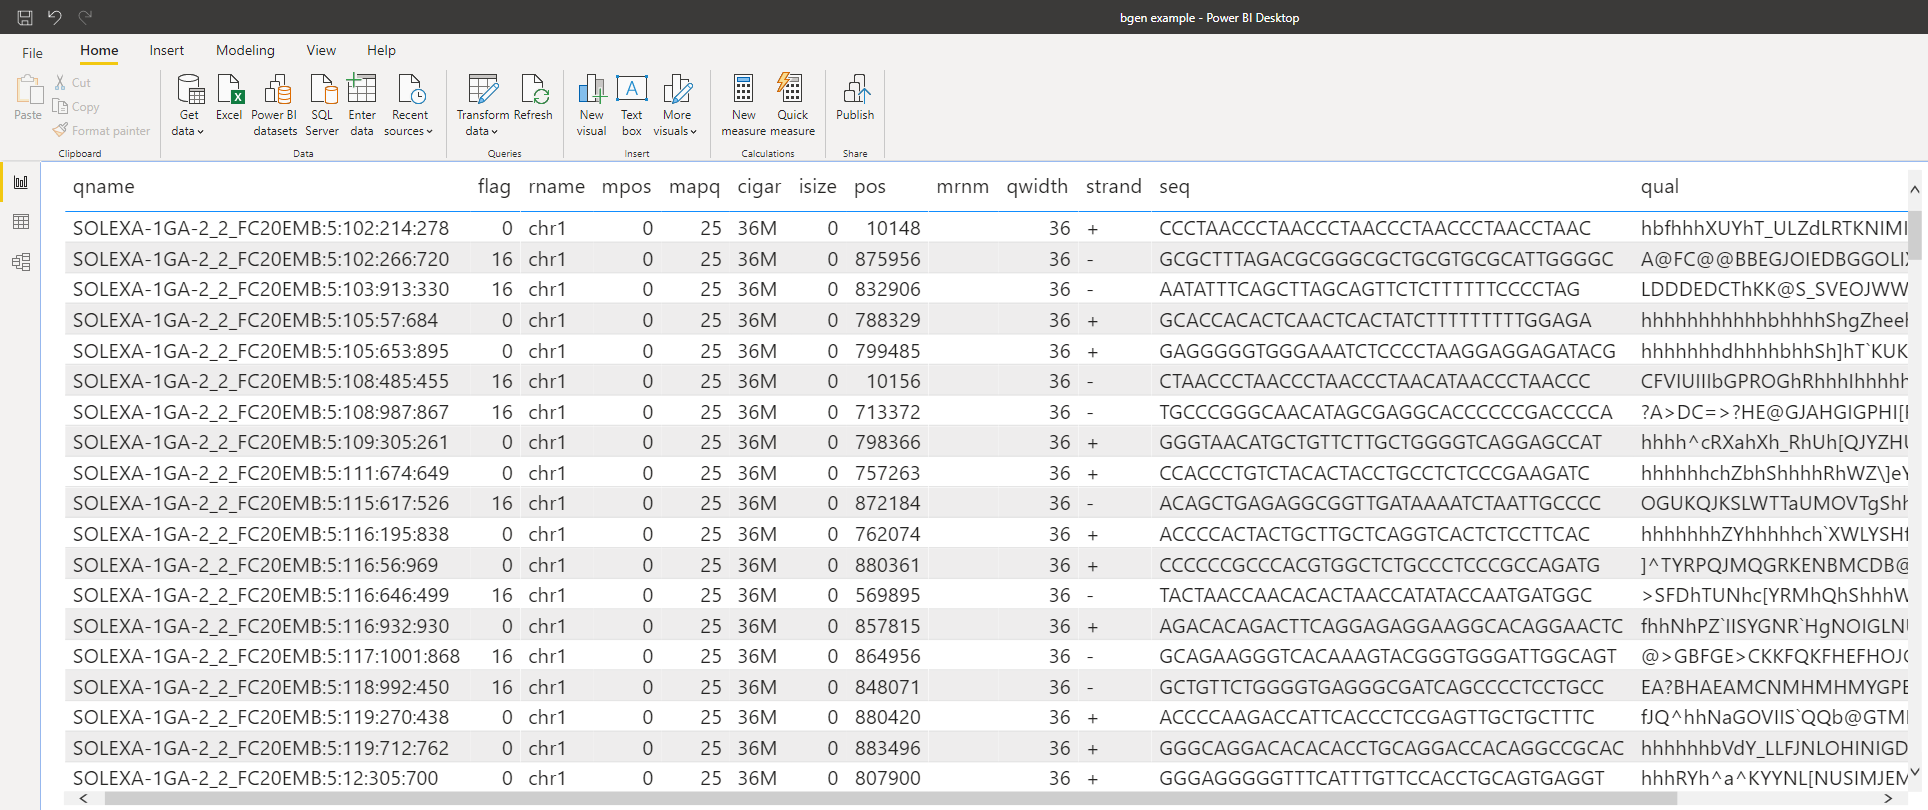
Task: Sort by the mapq column header
Action: coord(694,187)
